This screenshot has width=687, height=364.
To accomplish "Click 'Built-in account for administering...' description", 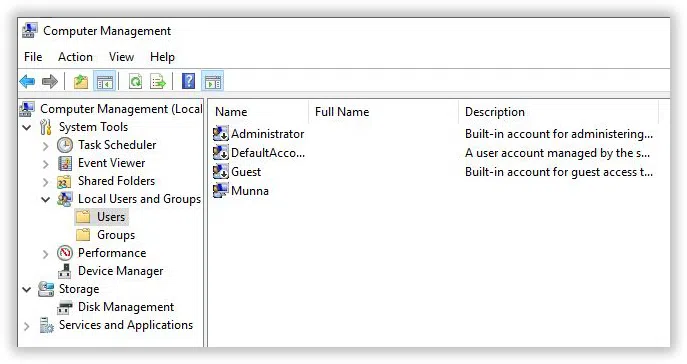I will (559, 134).
